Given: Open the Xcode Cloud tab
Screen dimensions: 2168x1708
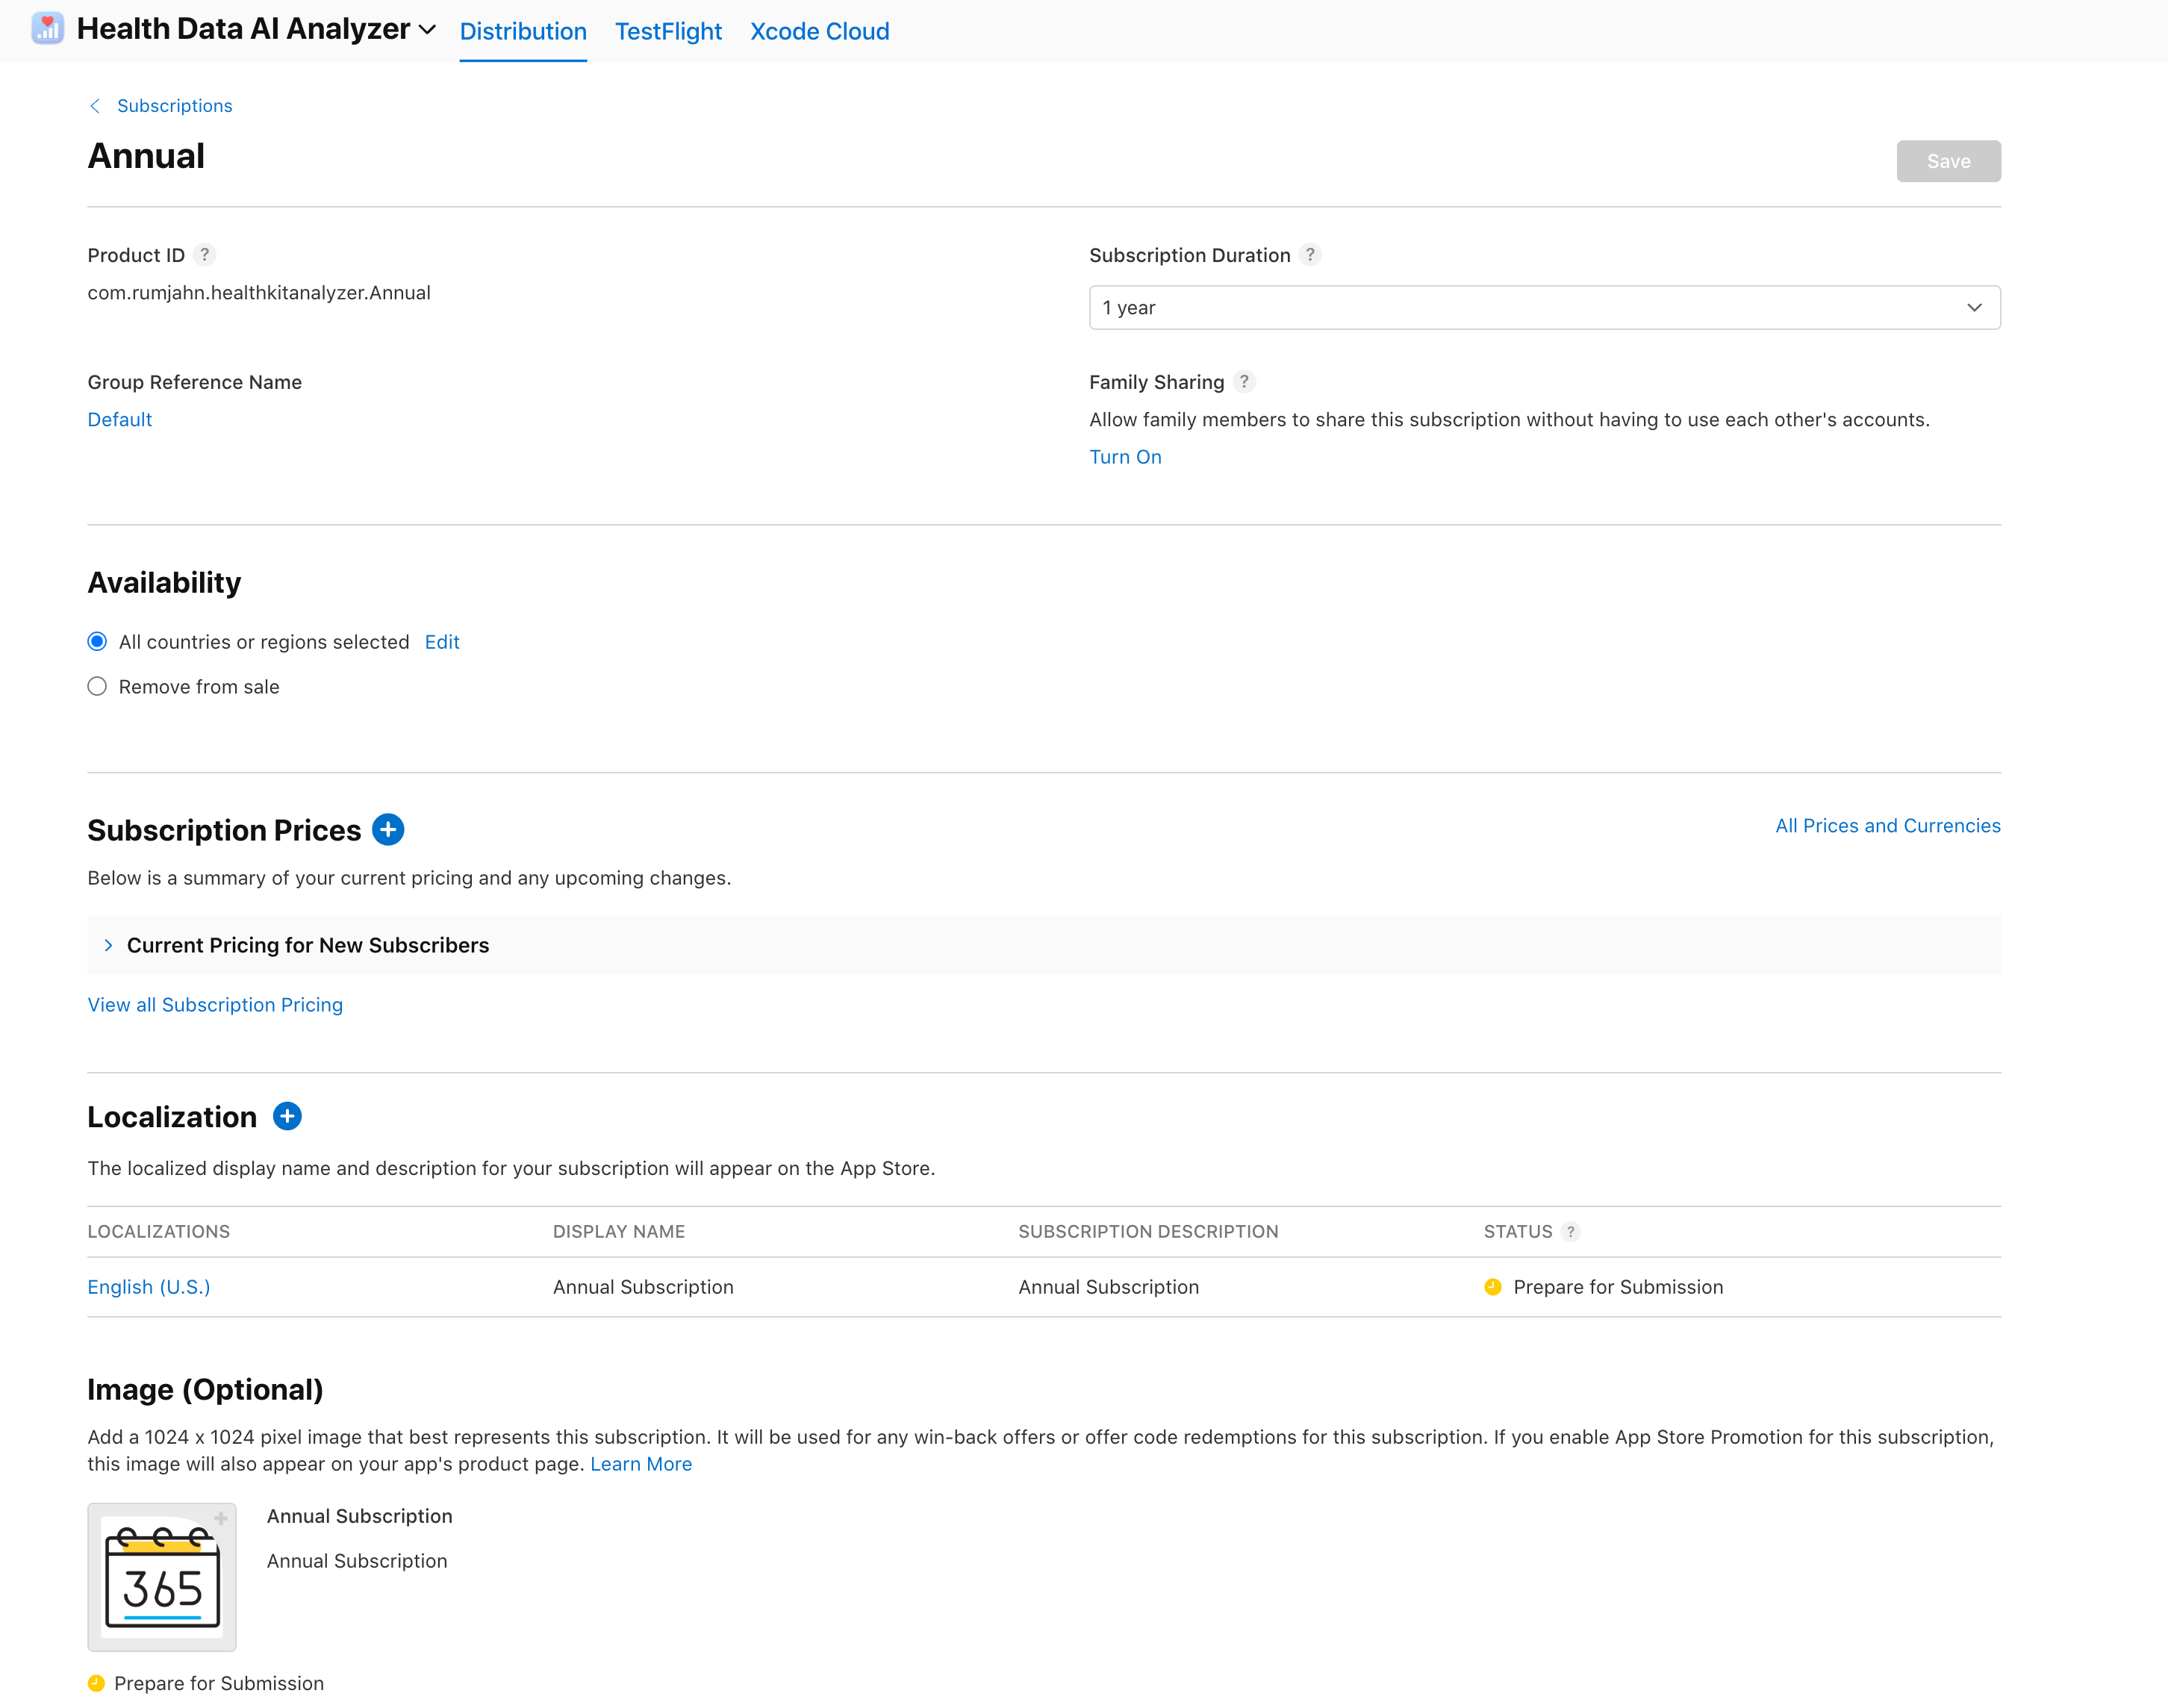Looking at the screenshot, I should [819, 31].
